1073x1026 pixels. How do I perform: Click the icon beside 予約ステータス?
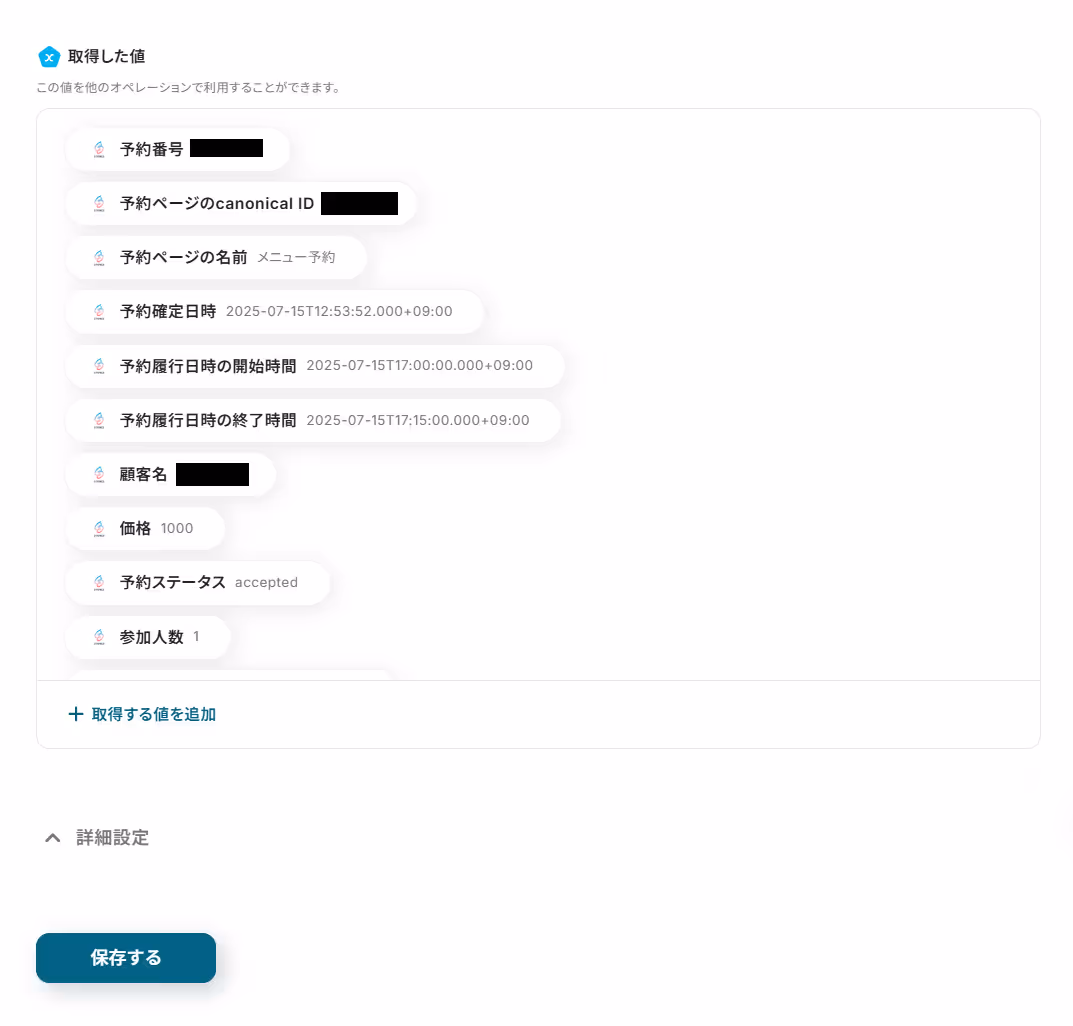(99, 582)
